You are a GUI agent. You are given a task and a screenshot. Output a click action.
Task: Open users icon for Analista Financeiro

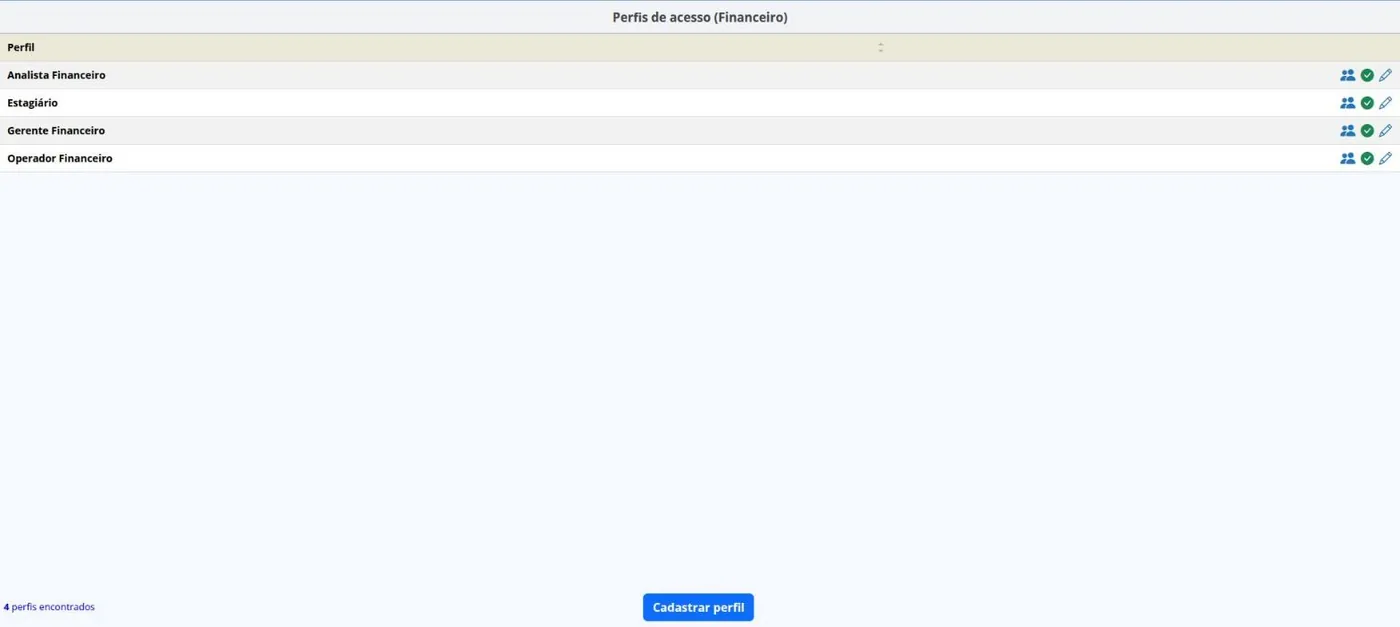[1347, 75]
